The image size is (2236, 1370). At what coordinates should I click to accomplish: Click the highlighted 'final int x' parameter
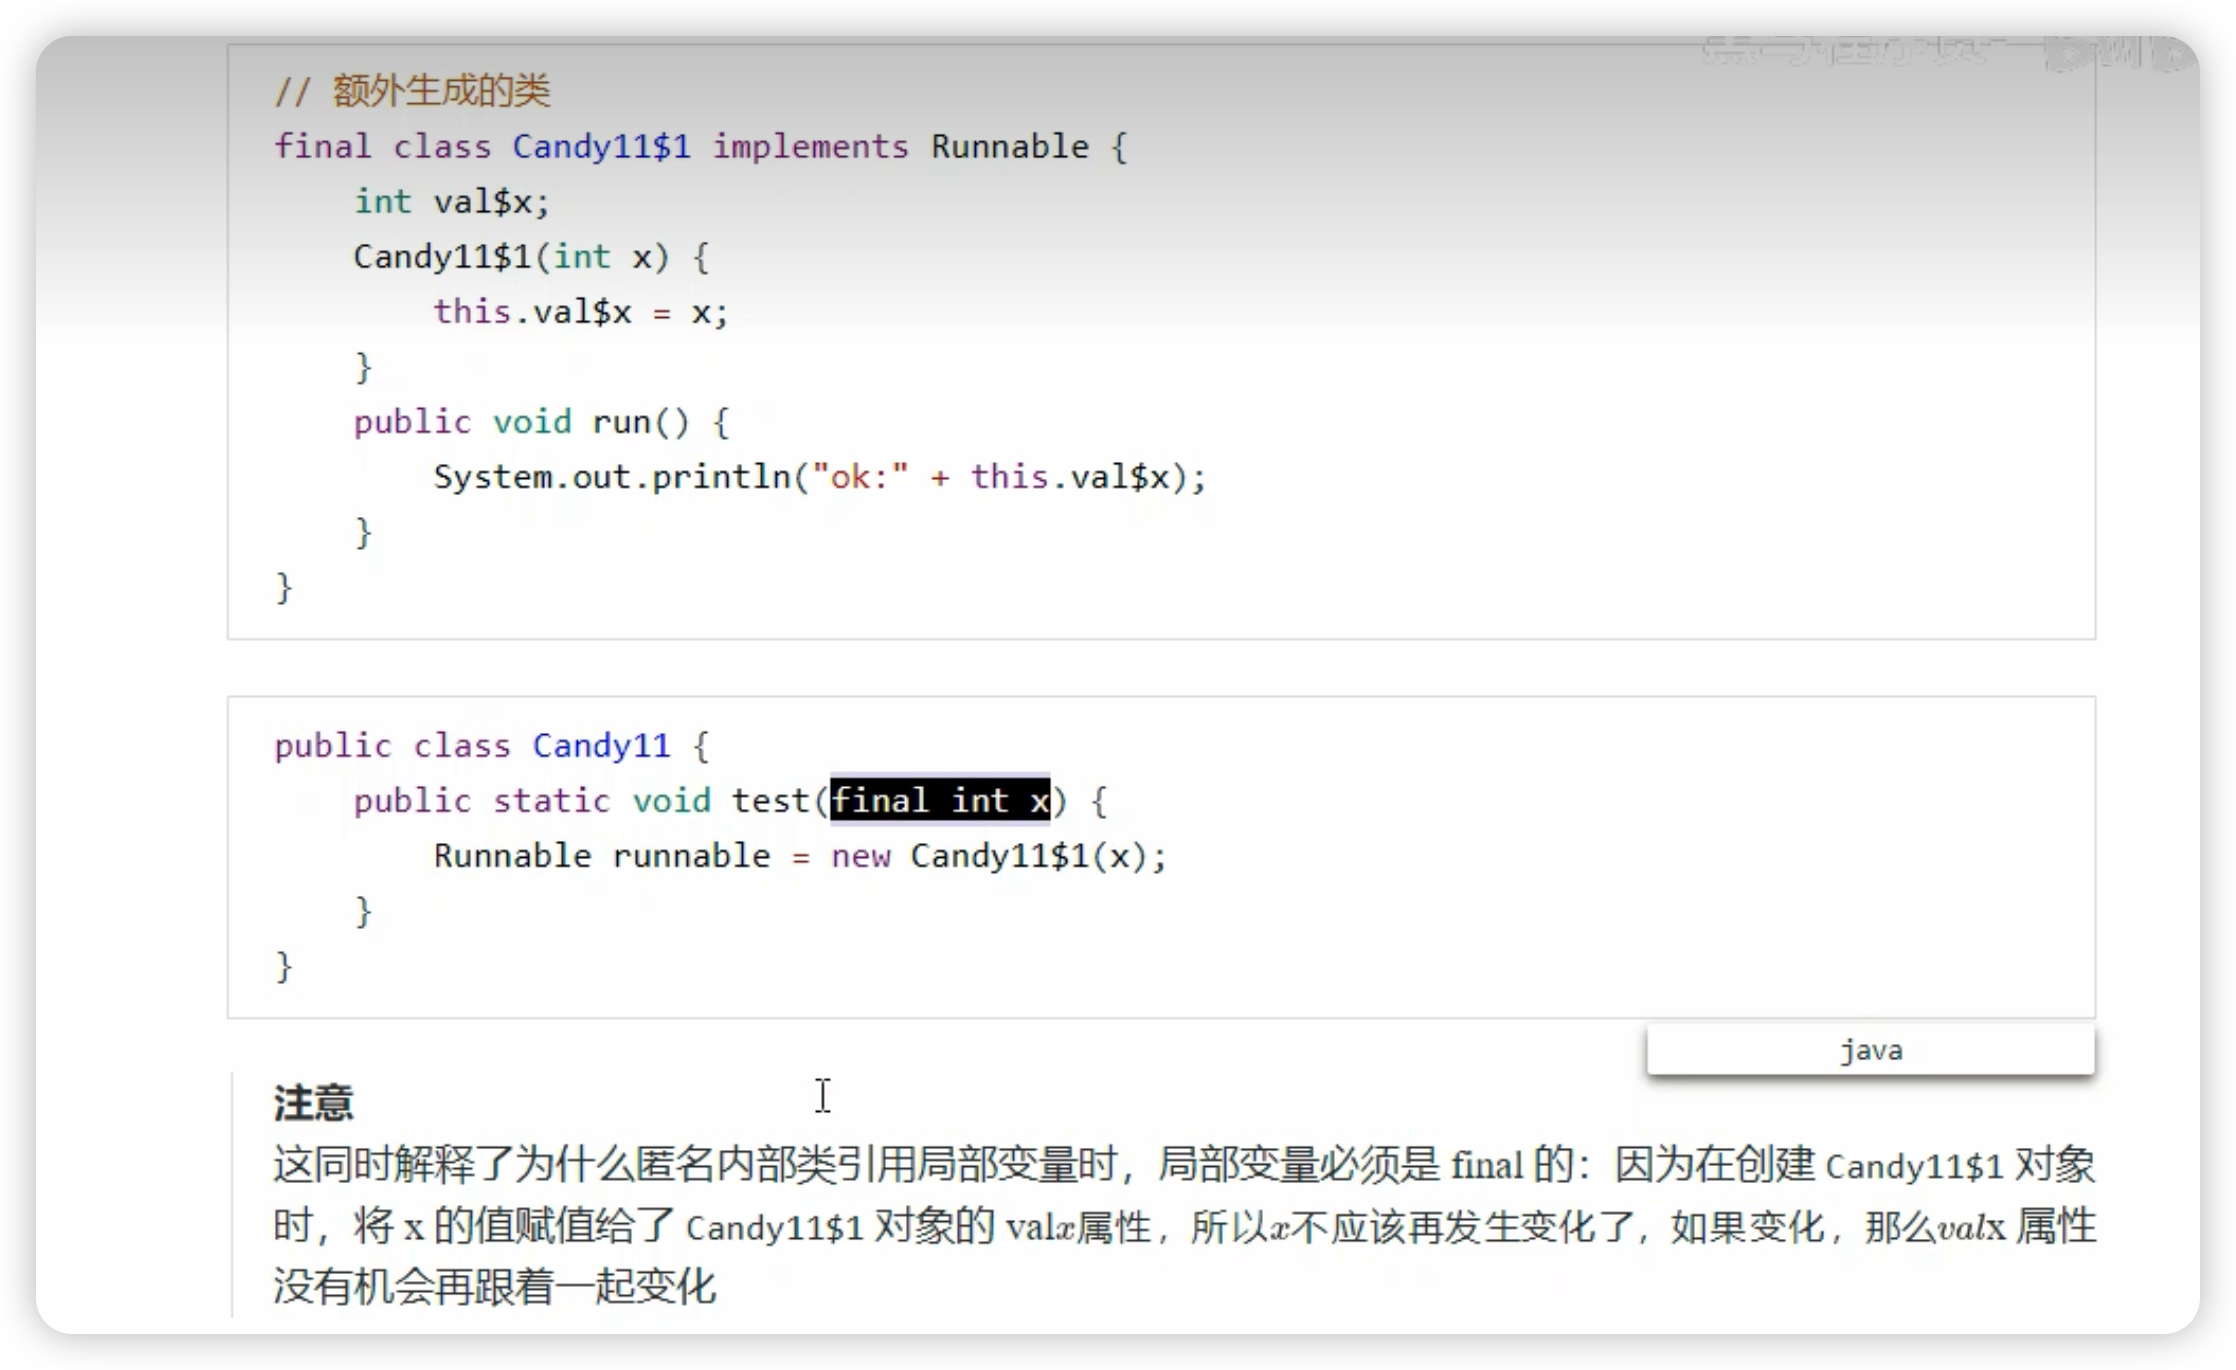click(940, 800)
